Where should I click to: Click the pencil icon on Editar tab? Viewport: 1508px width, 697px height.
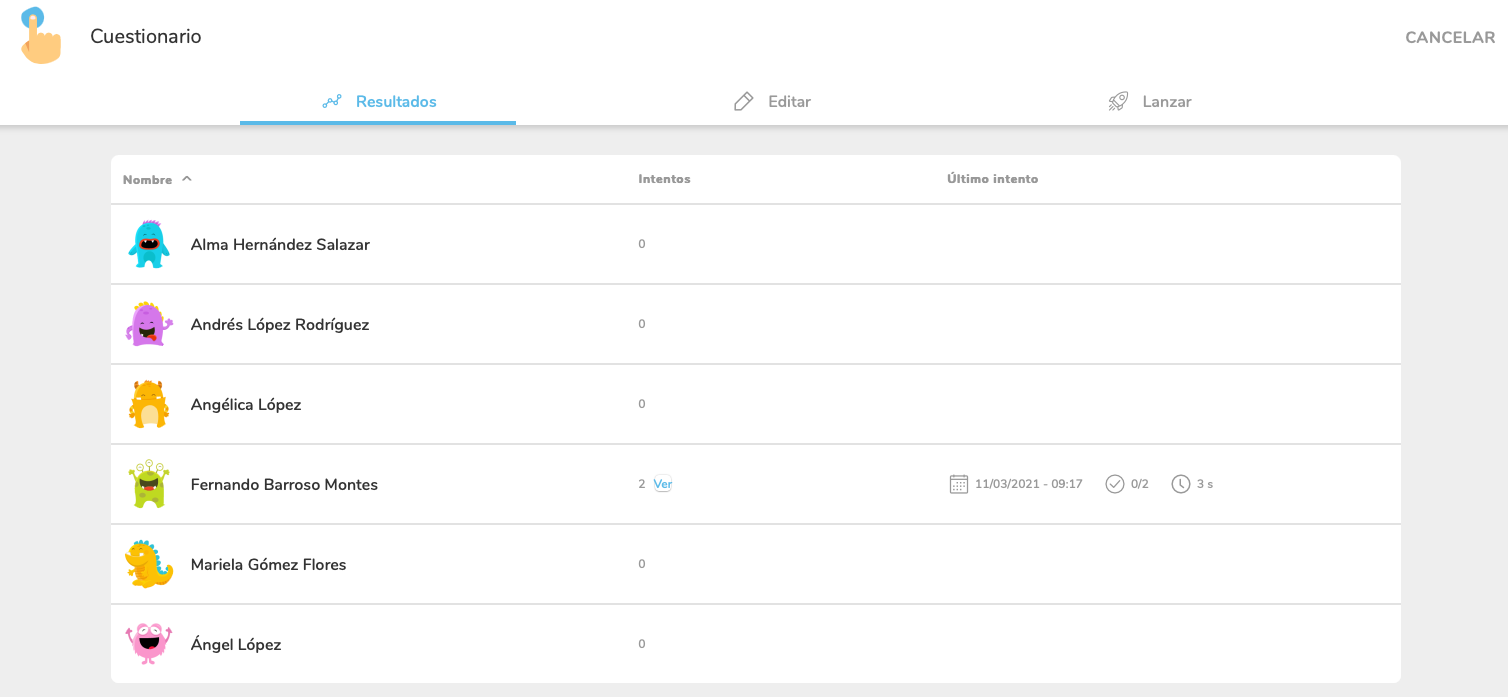[743, 102]
